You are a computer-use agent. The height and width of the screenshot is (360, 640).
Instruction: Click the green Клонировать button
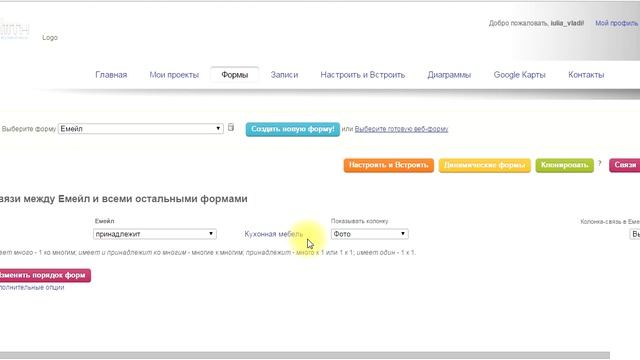pos(564,165)
